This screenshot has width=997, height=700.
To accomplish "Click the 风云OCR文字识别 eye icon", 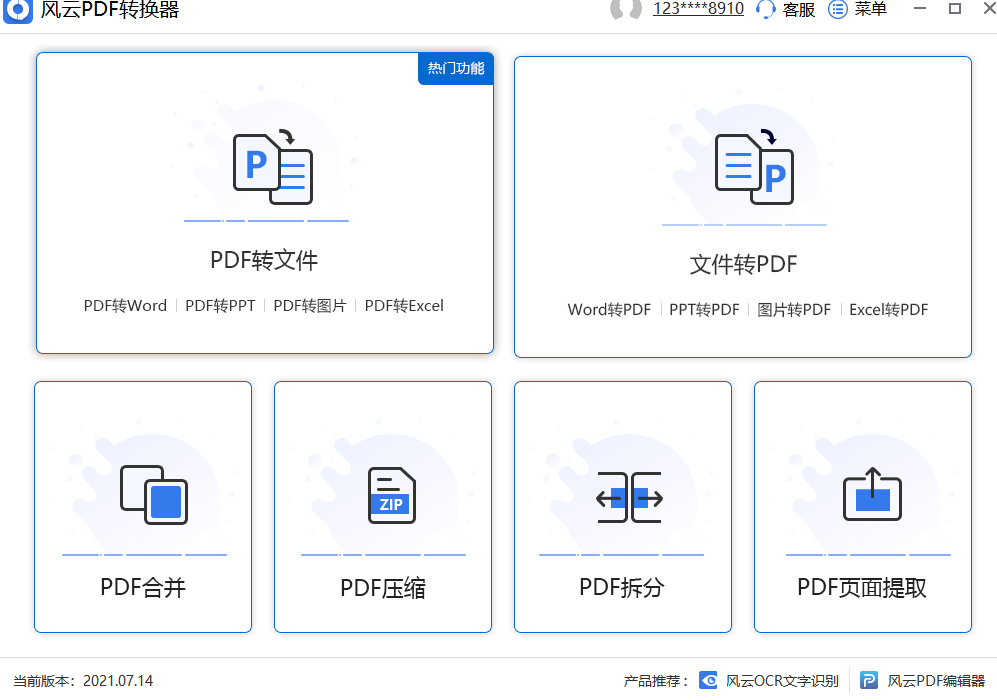I will (x=708, y=680).
